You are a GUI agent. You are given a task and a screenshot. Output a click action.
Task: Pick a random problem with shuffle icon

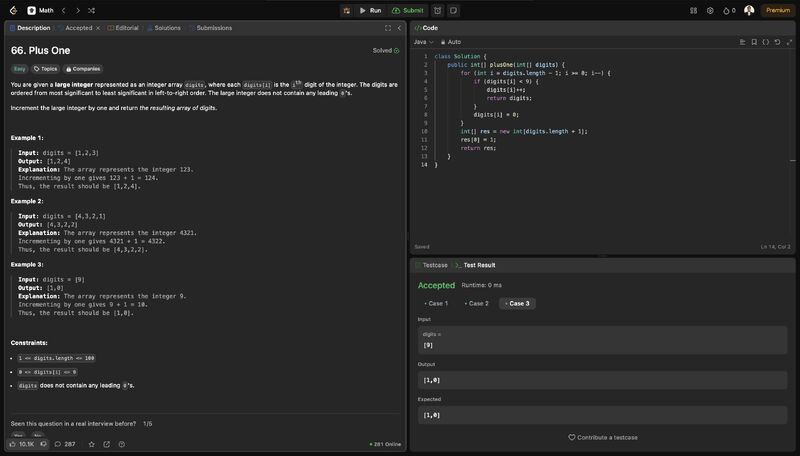point(91,10)
